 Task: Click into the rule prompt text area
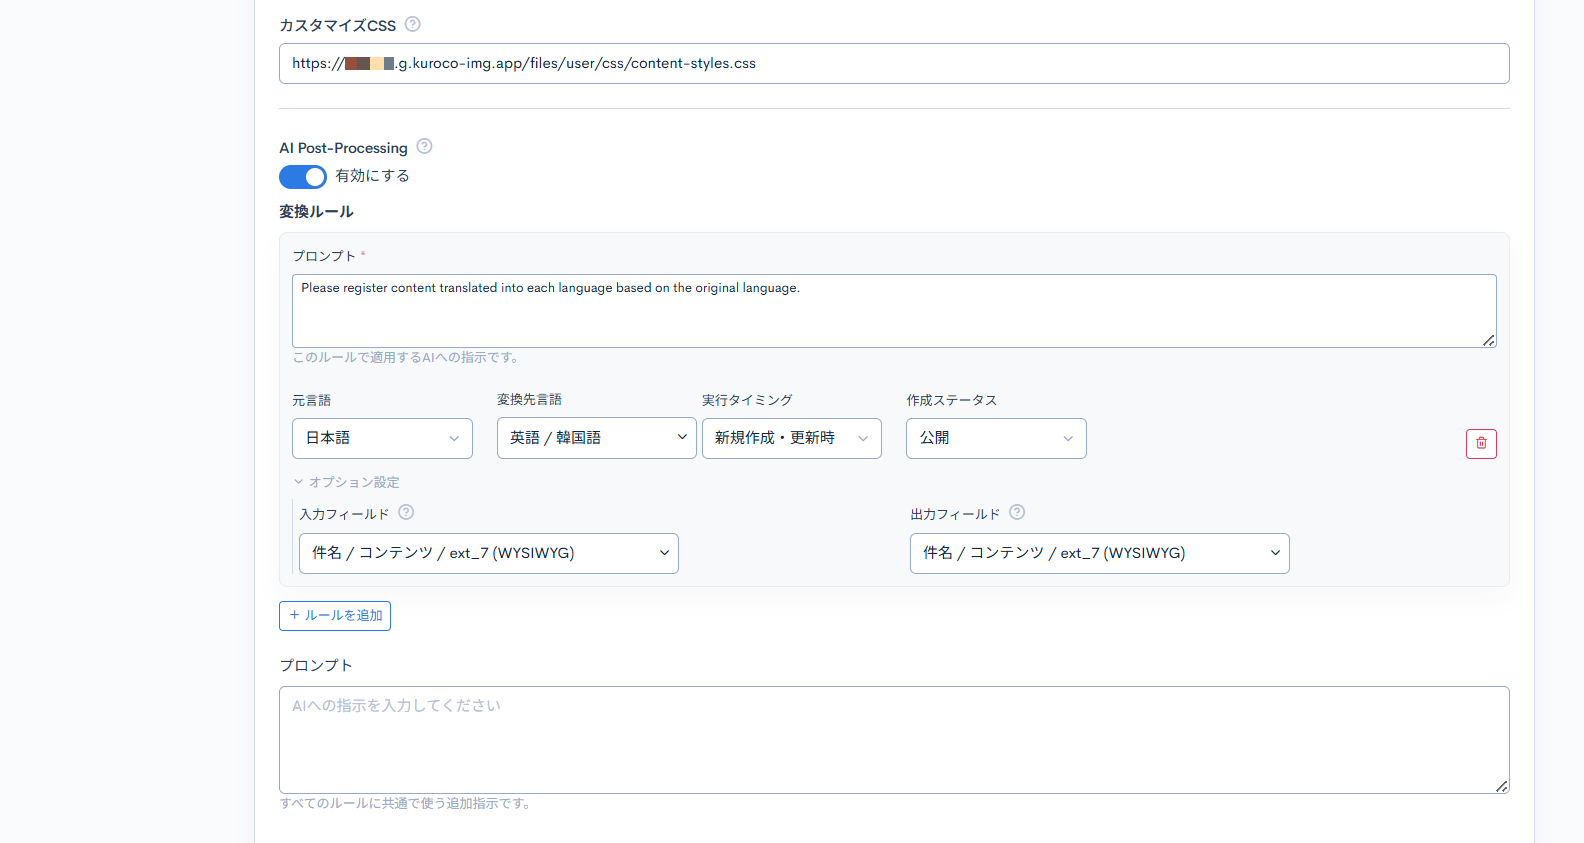894,315
